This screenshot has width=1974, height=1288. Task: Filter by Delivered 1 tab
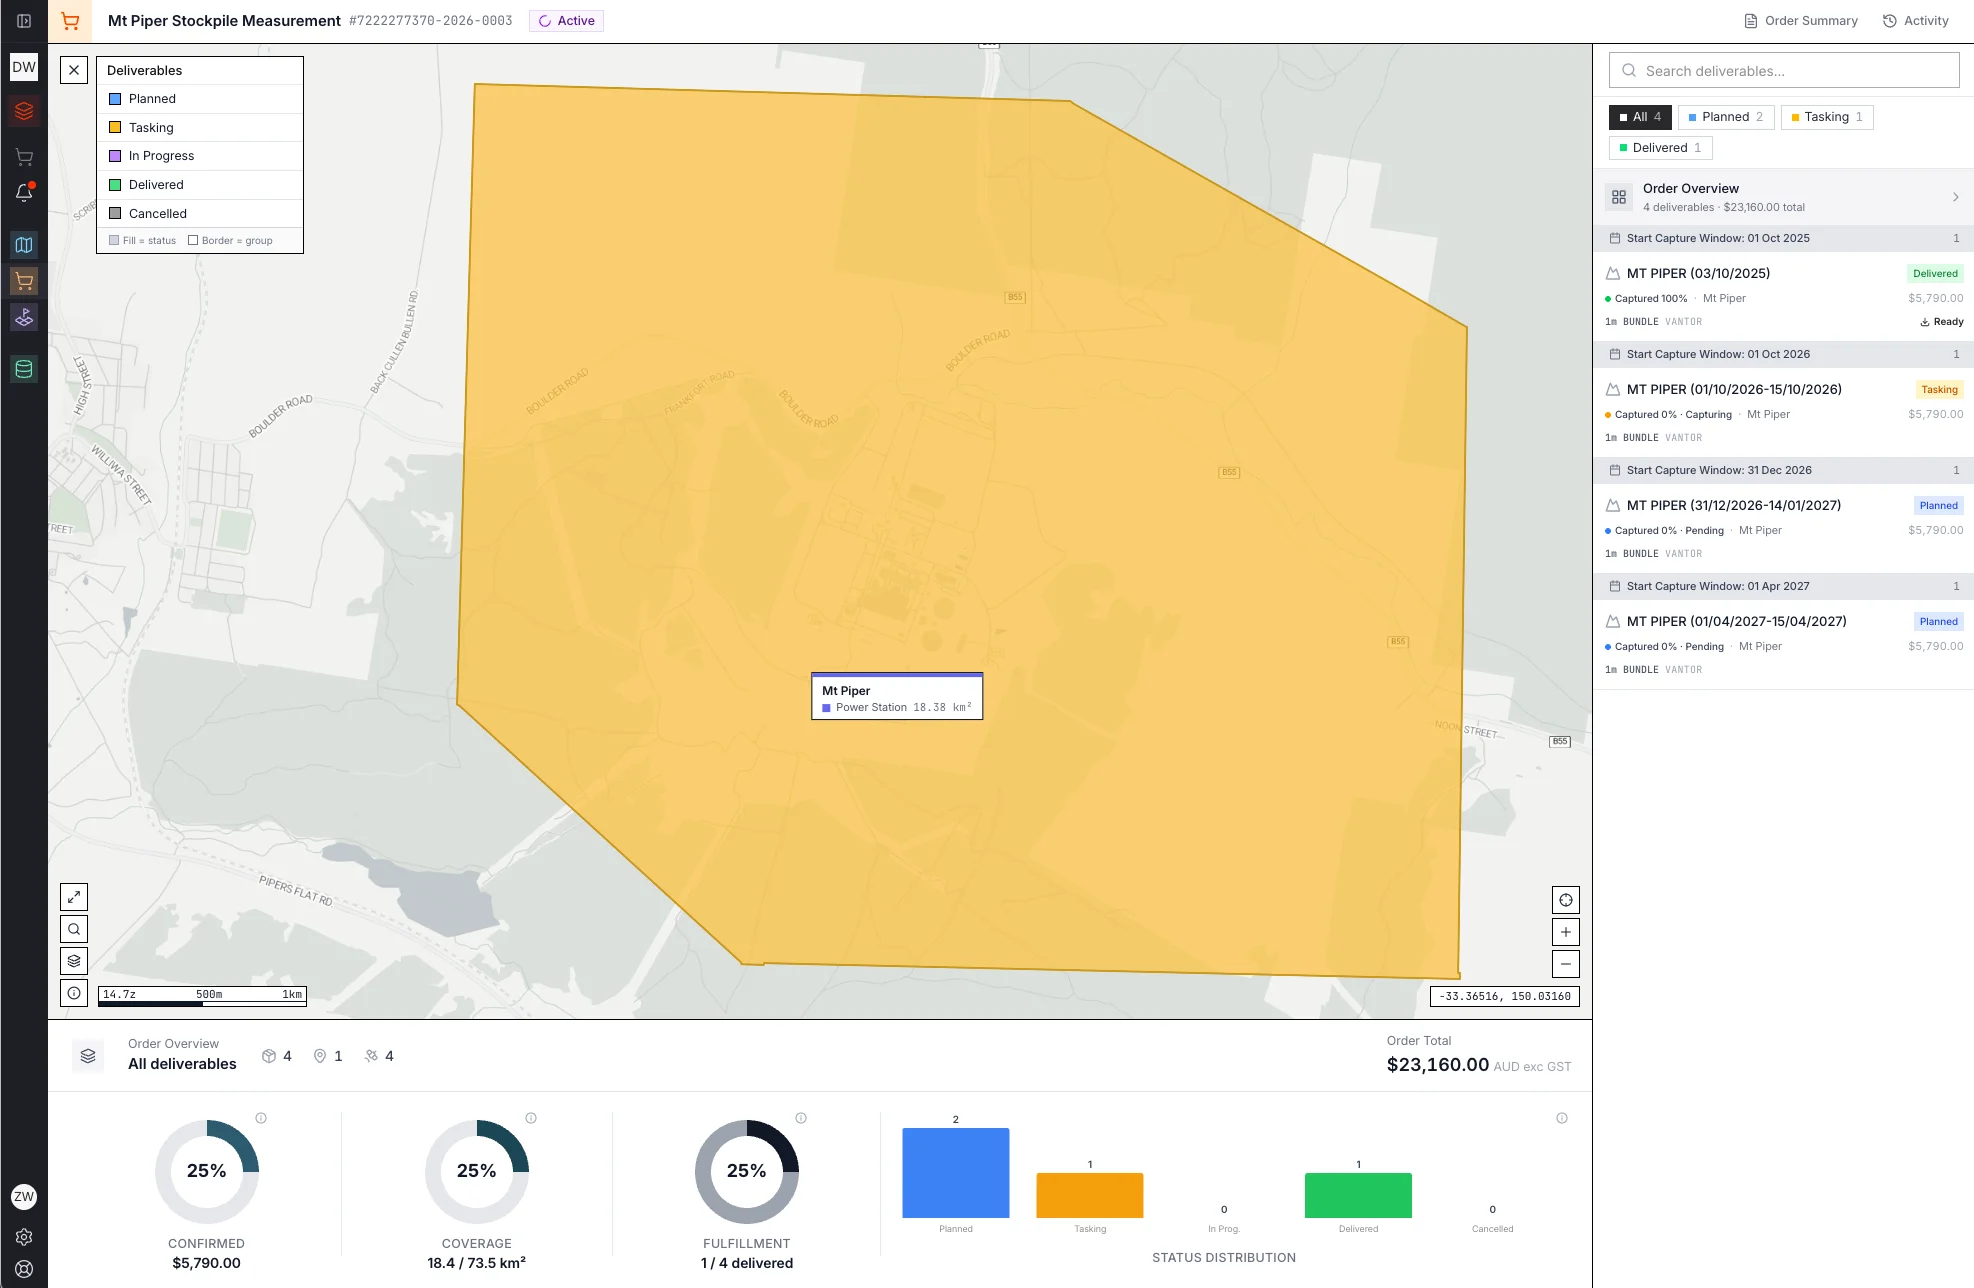pyautogui.click(x=1660, y=148)
